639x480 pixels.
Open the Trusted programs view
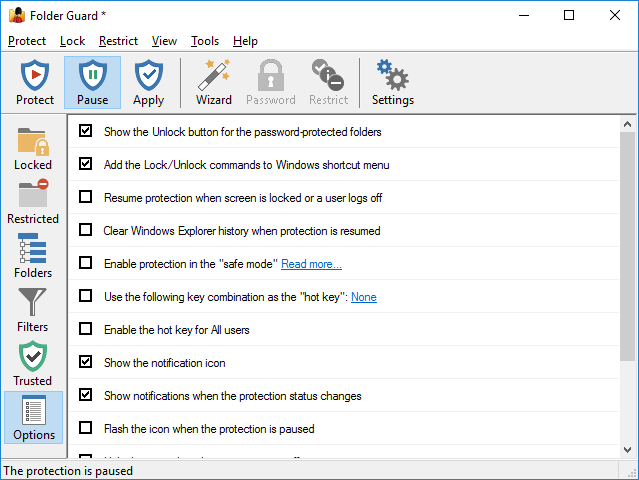click(33, 364)
